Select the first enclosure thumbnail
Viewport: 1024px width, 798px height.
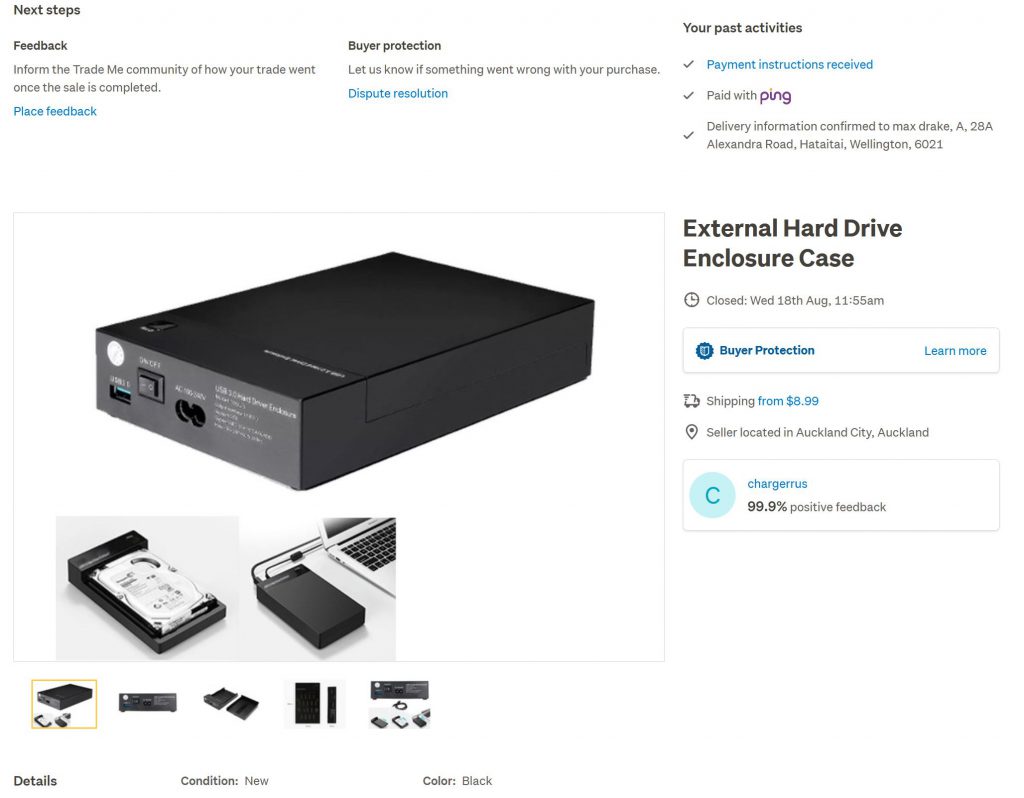point(64,703)
